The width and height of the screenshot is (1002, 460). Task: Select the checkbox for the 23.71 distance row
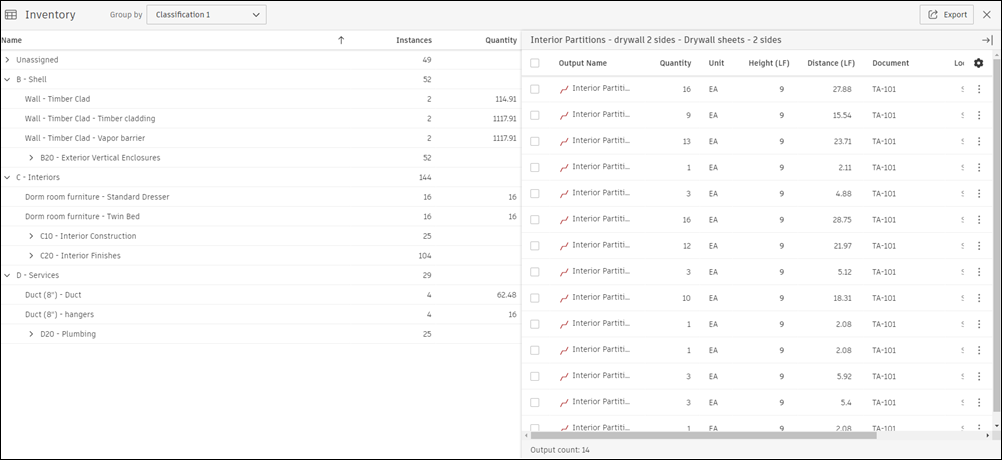click(535, 141)
